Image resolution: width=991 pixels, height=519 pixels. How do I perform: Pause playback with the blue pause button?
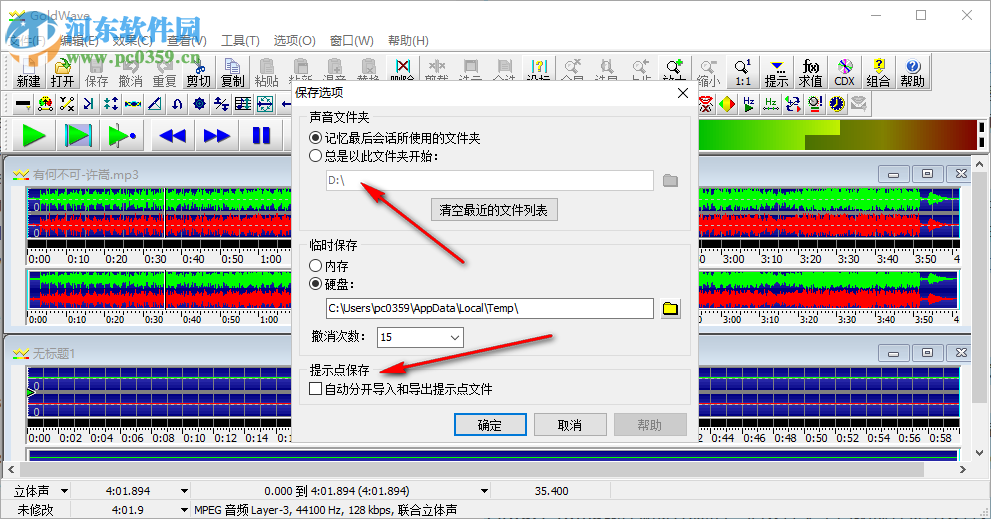(x=261, y=135)
